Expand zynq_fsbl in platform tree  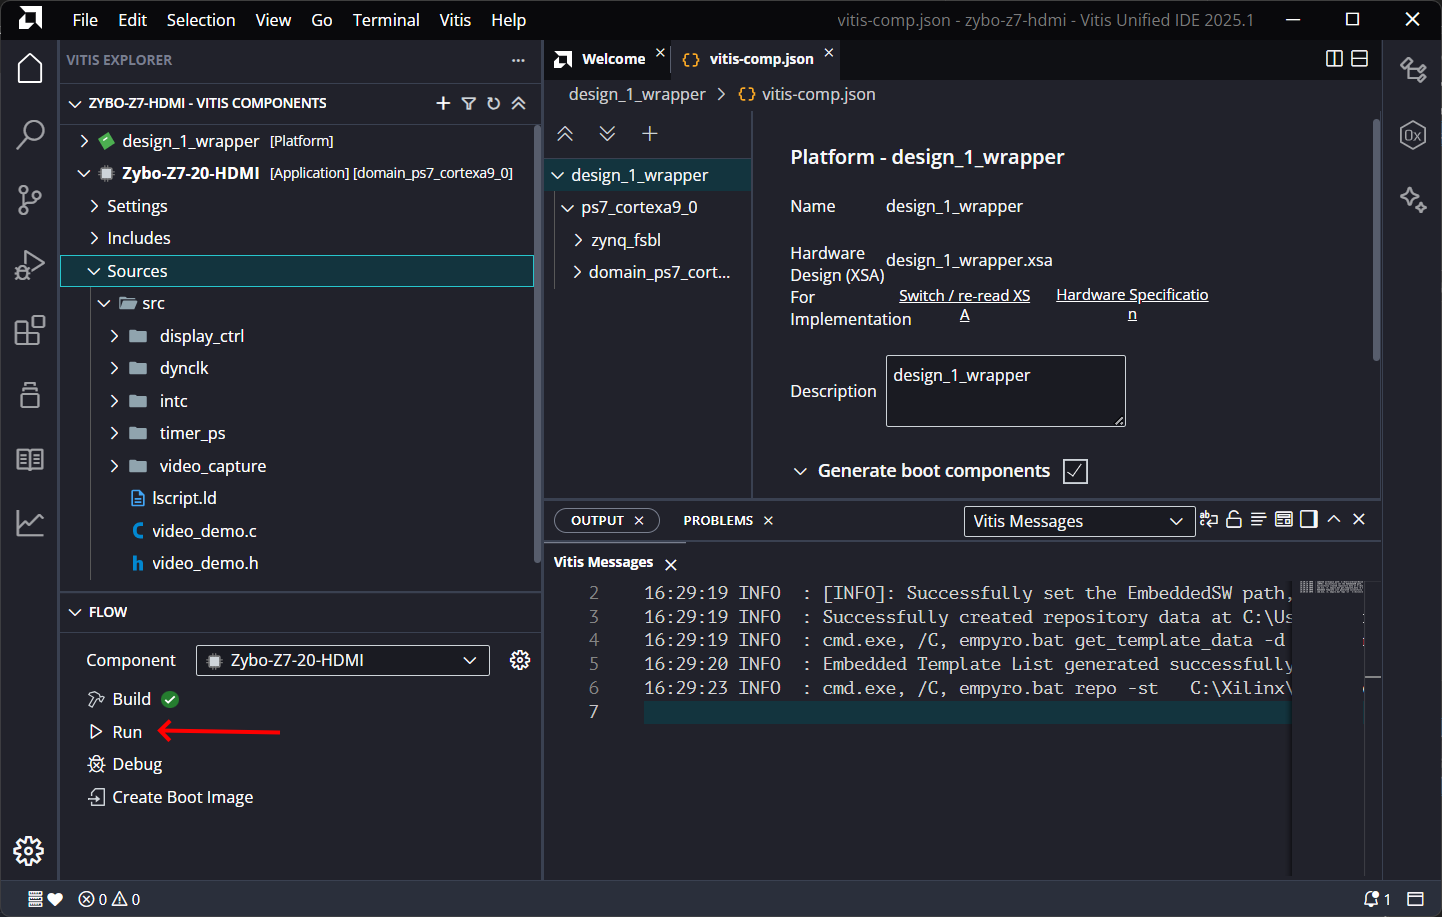tap(578, 240)
